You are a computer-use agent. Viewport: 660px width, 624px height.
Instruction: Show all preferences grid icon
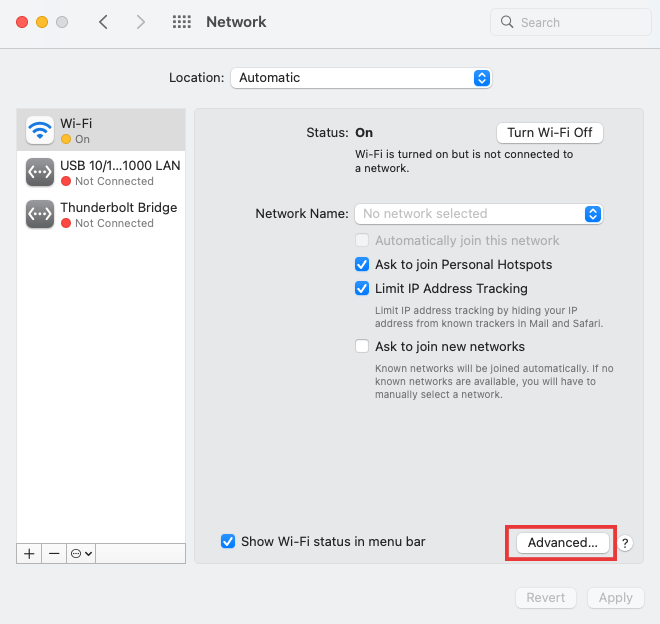pyautogui.click(x=182, y=22)
